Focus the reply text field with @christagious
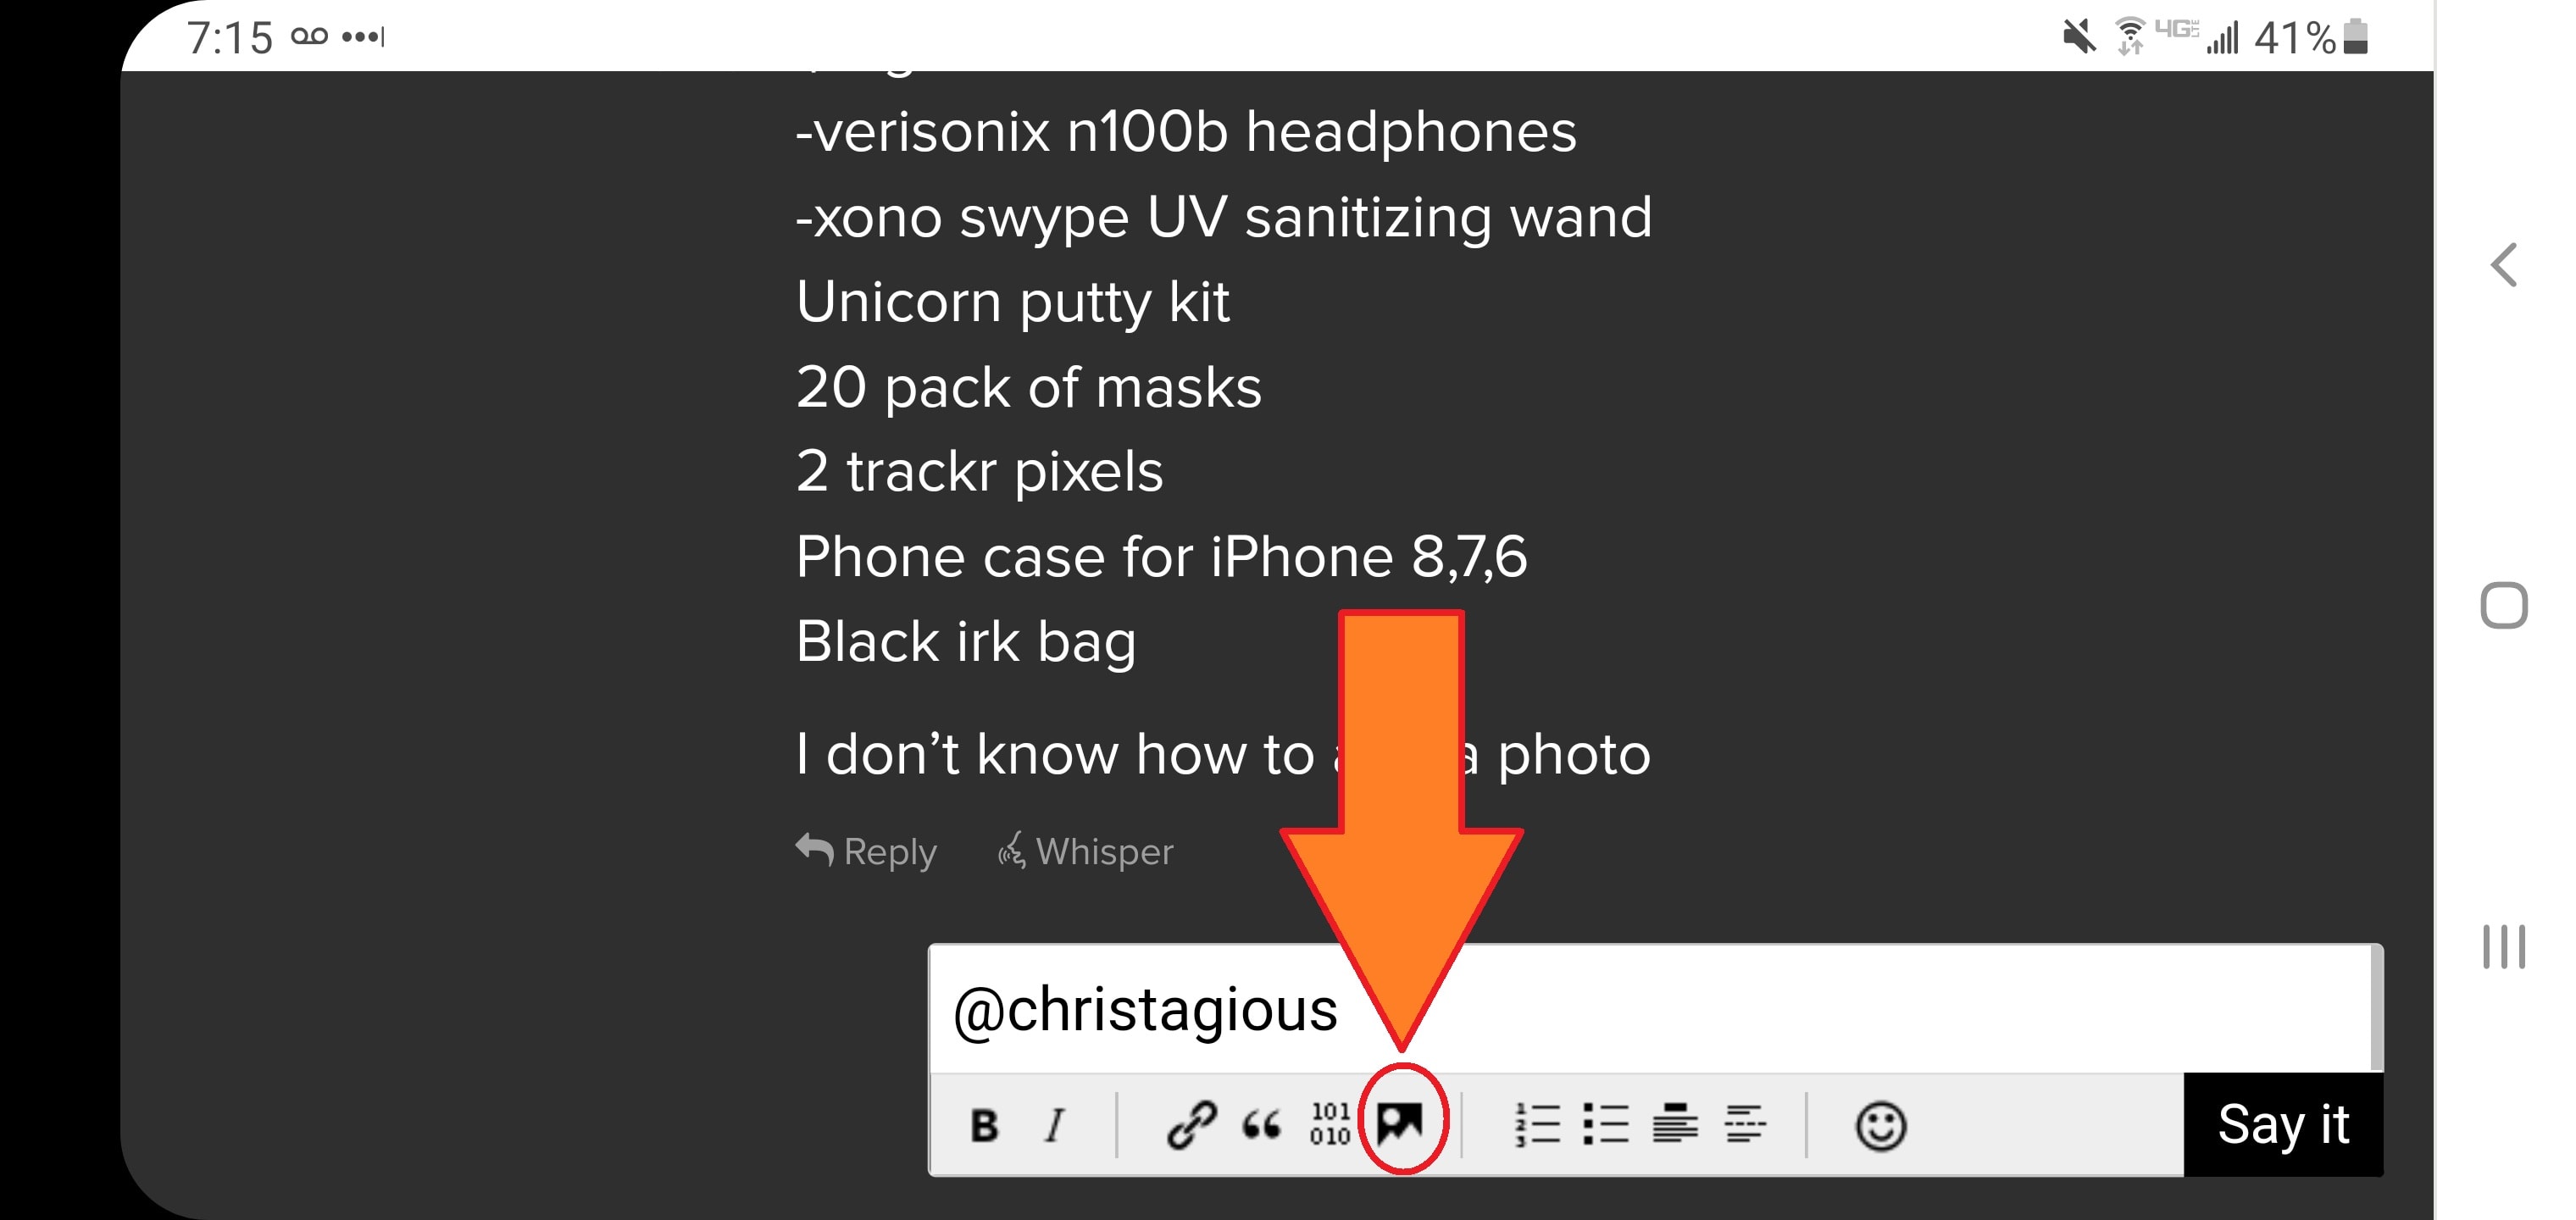 pos(1650,1009)
